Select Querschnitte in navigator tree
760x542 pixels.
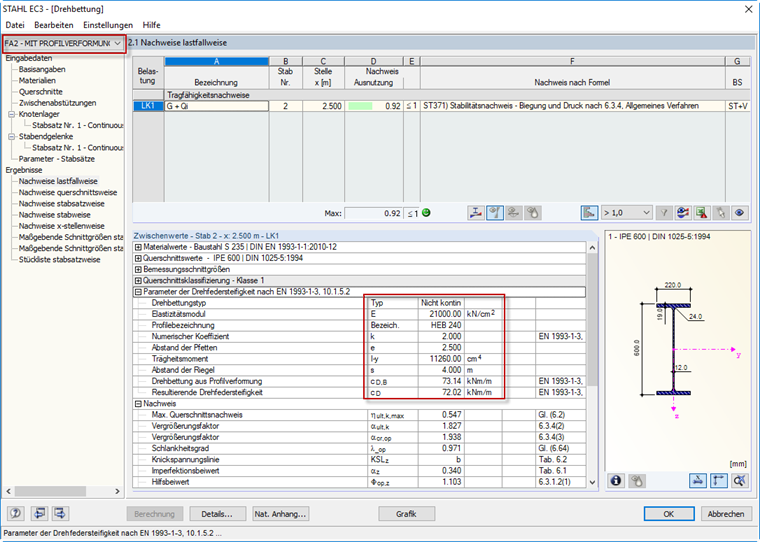[x=41, y=92]
